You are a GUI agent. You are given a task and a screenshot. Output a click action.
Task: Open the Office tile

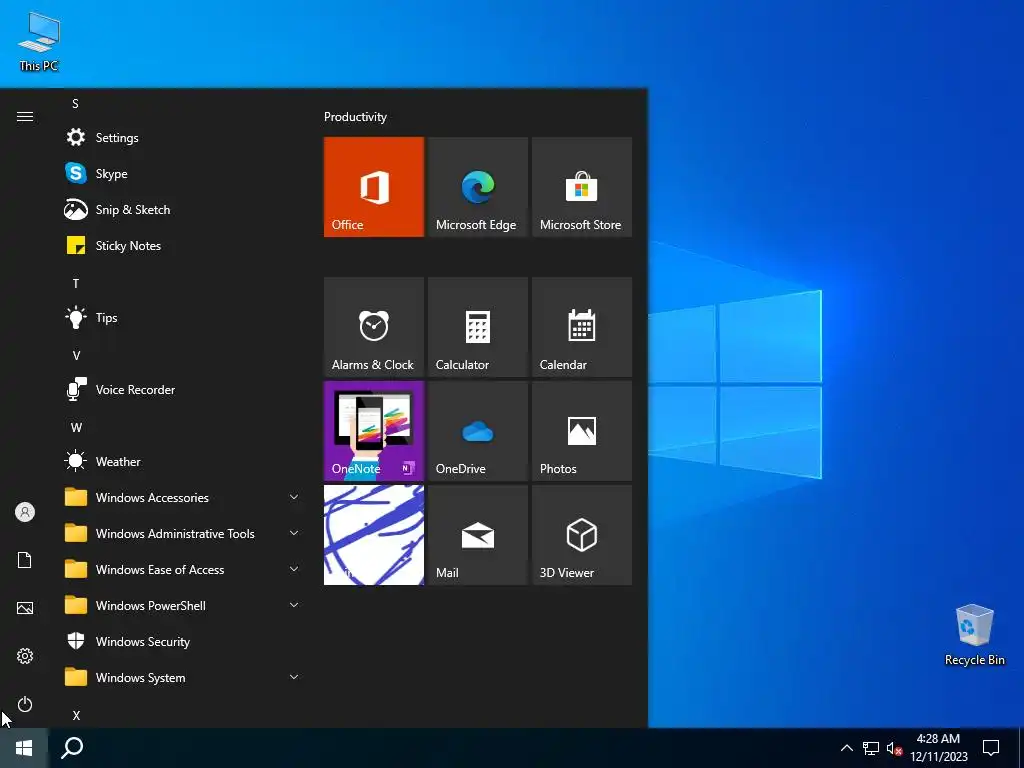374,187
